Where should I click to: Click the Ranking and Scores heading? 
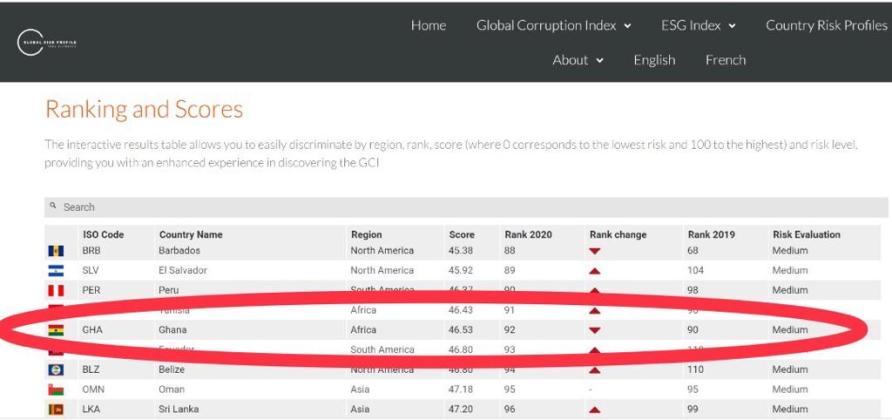coord(144,109)
